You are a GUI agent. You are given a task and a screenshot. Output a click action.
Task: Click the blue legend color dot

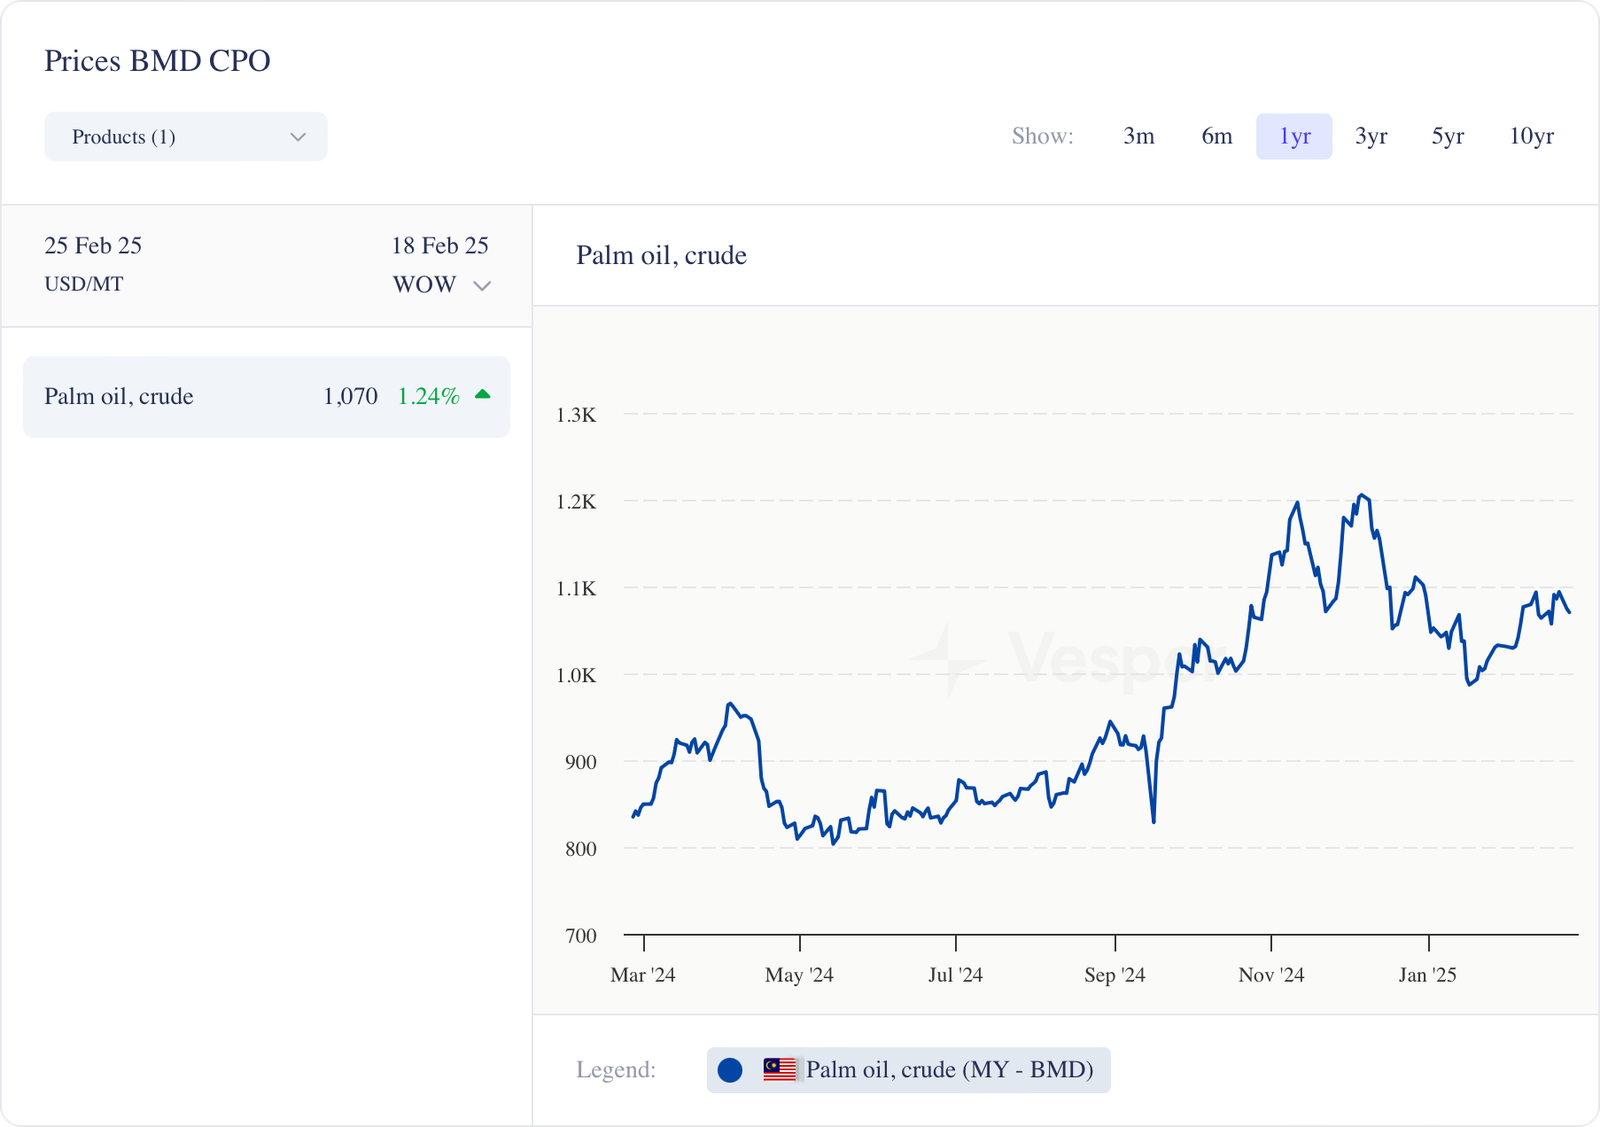point(730,1070)
